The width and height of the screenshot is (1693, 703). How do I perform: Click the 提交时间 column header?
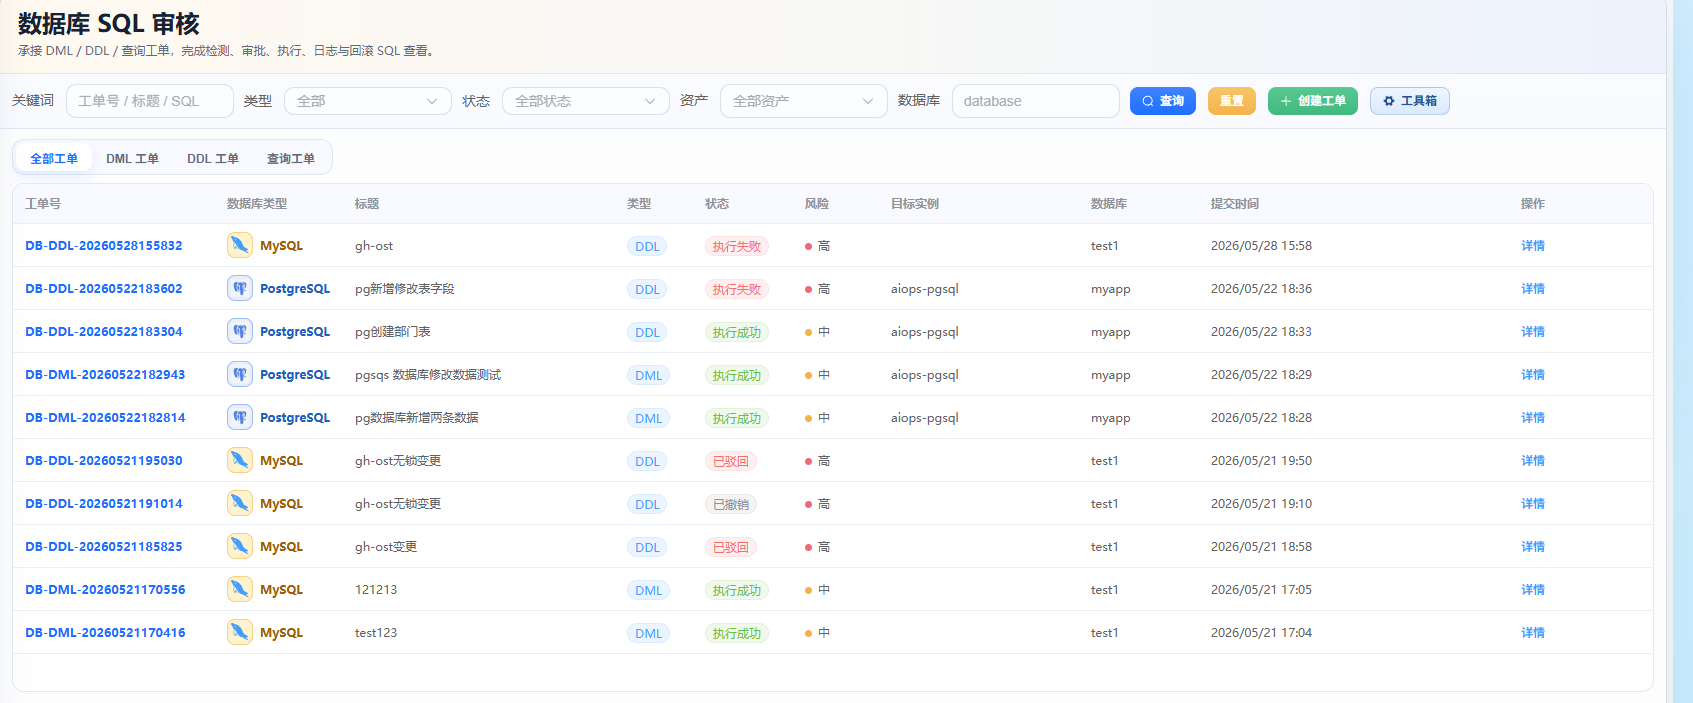pos(1235,203)
